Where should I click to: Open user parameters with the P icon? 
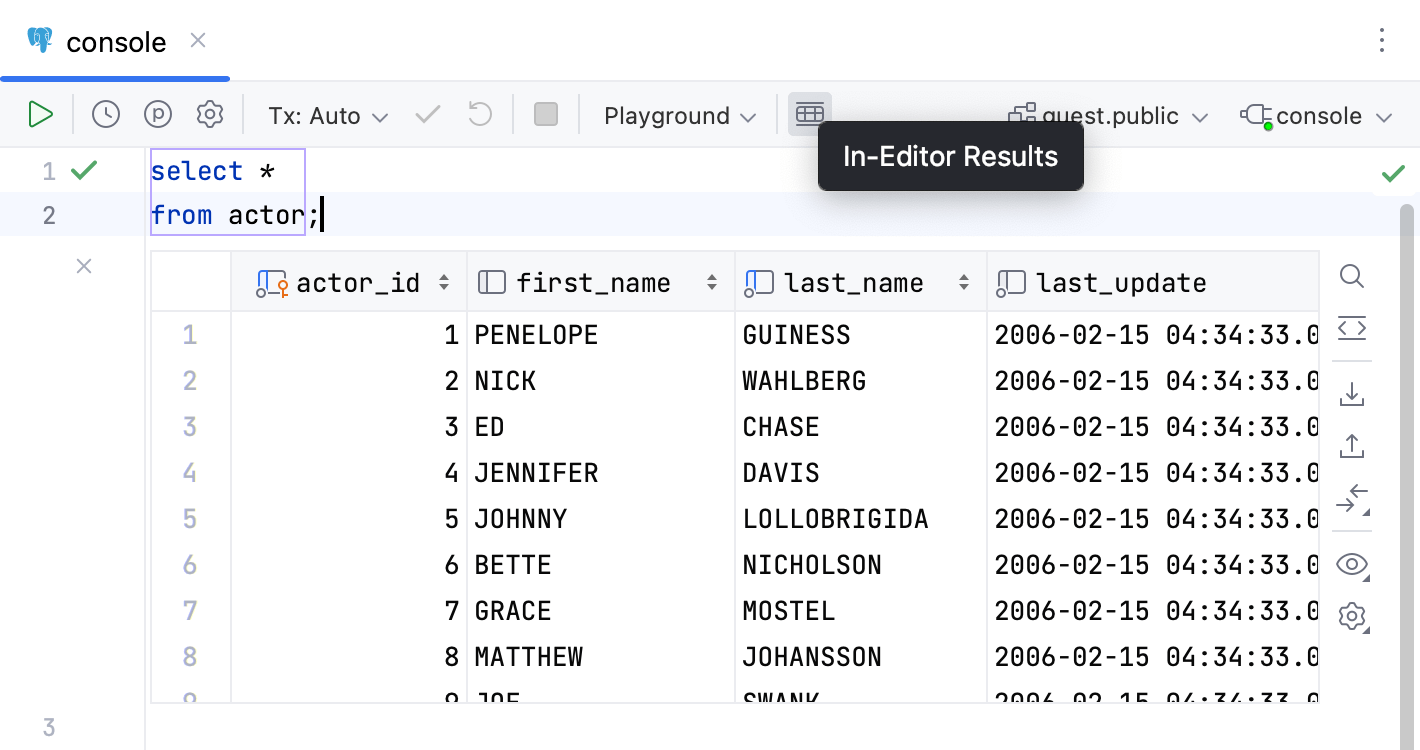click(x=157, y=114)
